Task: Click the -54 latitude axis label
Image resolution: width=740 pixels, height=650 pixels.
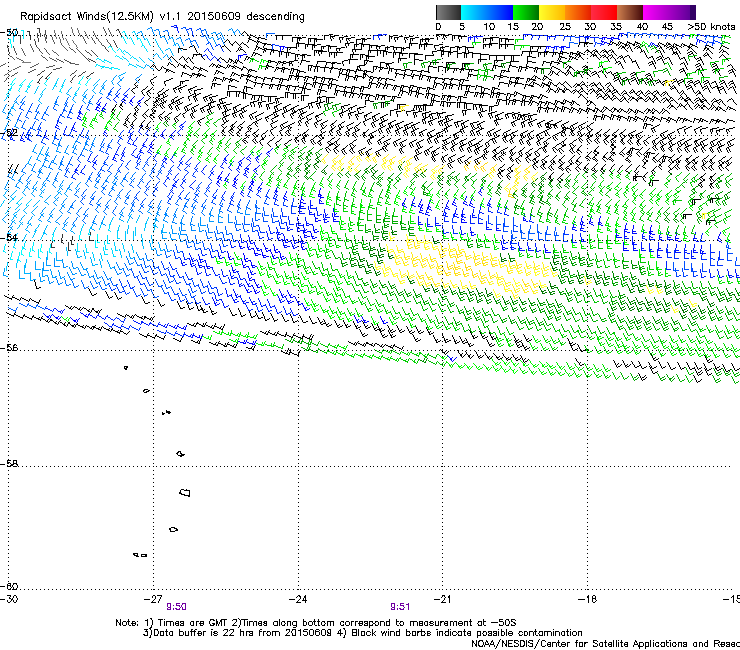Action: coord(9,237)
